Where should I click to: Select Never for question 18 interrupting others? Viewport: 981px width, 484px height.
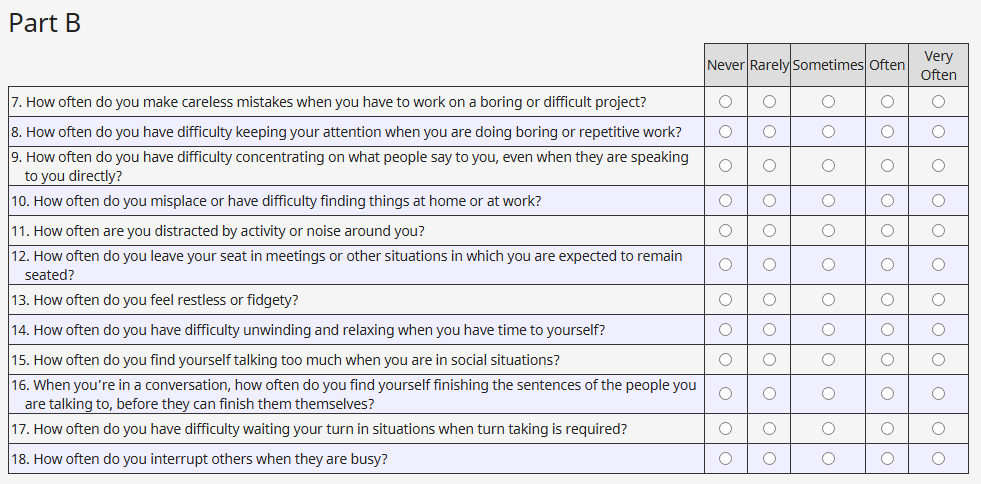(725, 458)
